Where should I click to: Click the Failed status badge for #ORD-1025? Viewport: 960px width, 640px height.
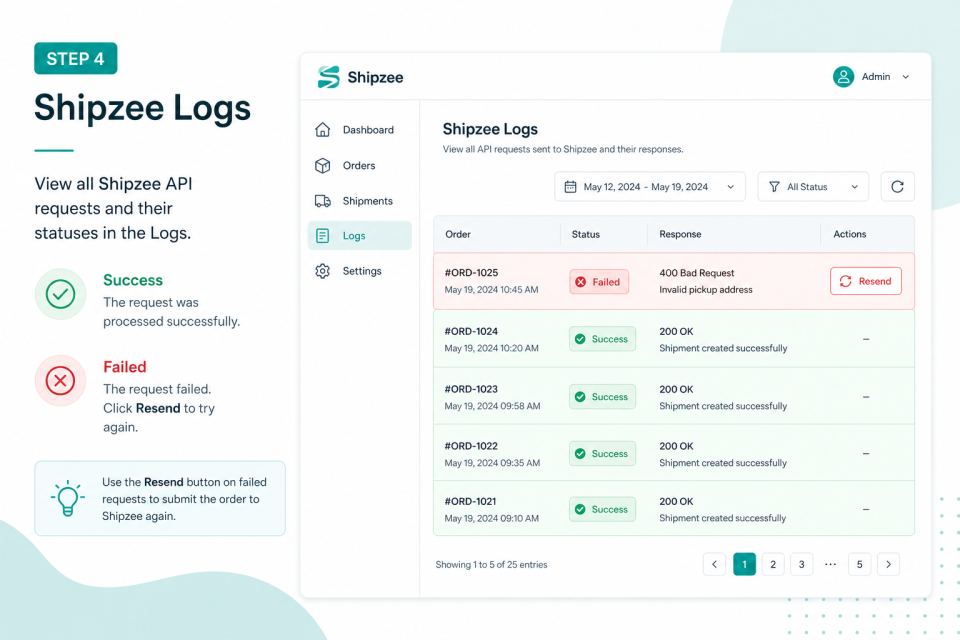click(x=599, y=282)
